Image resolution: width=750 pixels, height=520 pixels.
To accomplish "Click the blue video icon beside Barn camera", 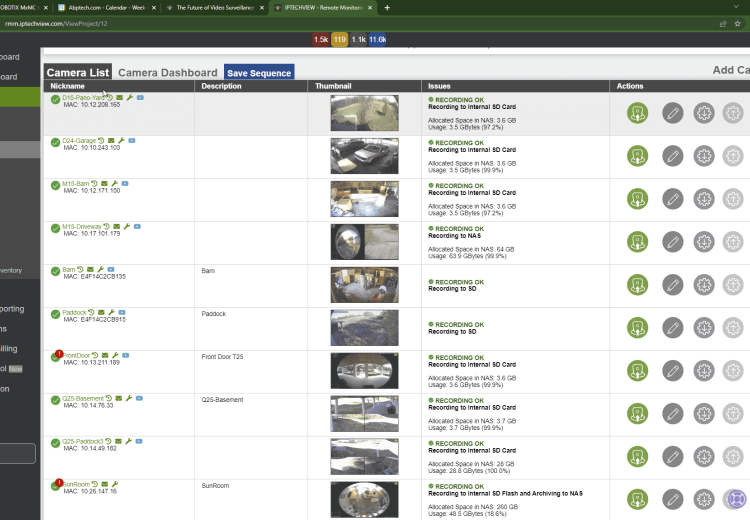I will tap(113, 270).
